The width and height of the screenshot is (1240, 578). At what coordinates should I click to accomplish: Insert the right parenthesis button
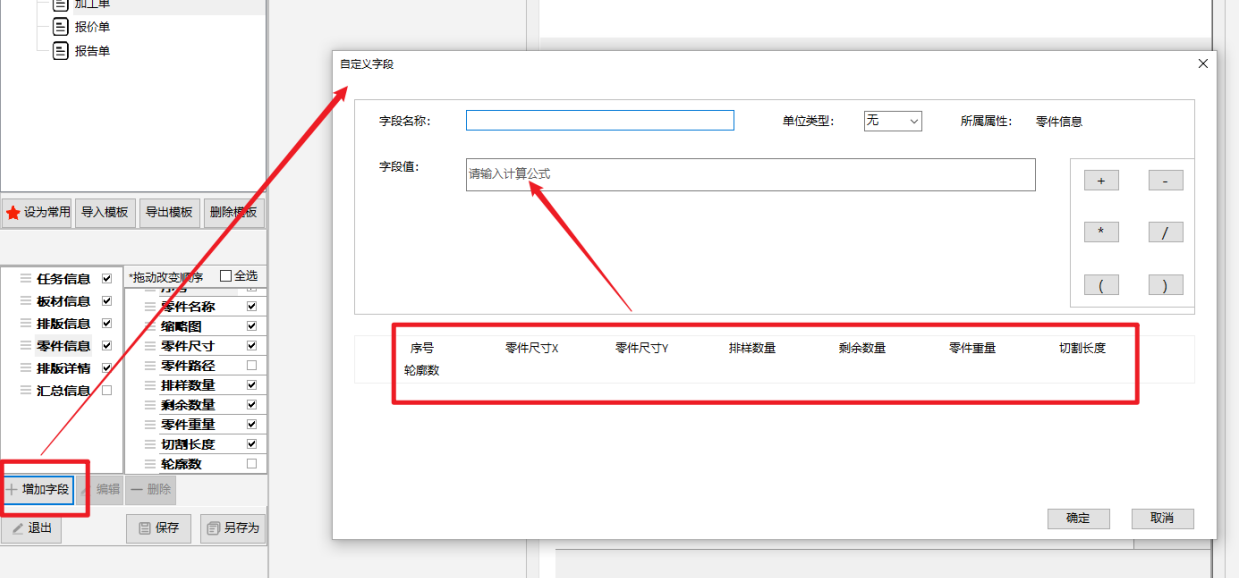pyautogui.click(x=1165, y=285)
